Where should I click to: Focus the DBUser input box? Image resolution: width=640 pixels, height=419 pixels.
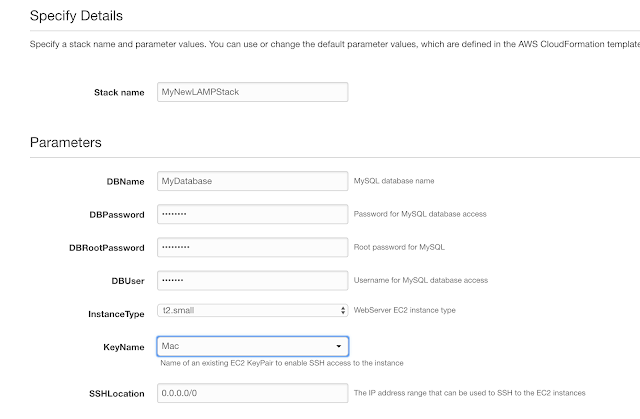pos(252,280)
